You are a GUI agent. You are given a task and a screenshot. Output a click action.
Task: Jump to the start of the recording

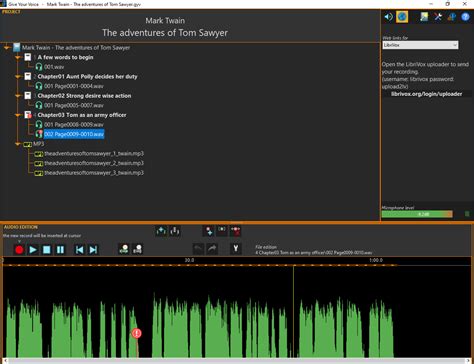pos(79,250)
